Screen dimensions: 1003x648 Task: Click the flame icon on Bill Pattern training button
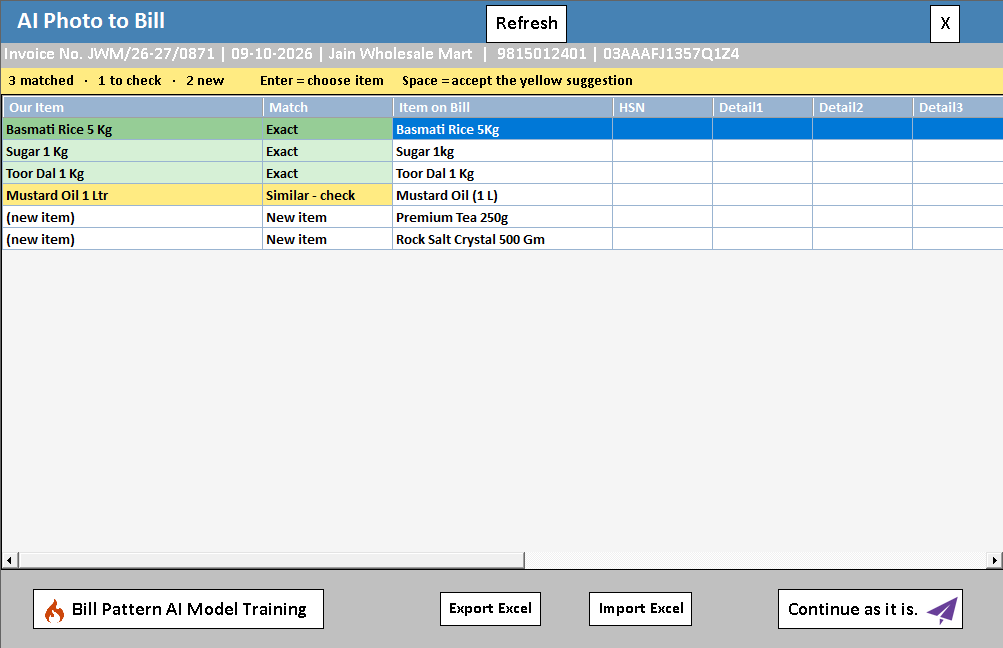54,610
